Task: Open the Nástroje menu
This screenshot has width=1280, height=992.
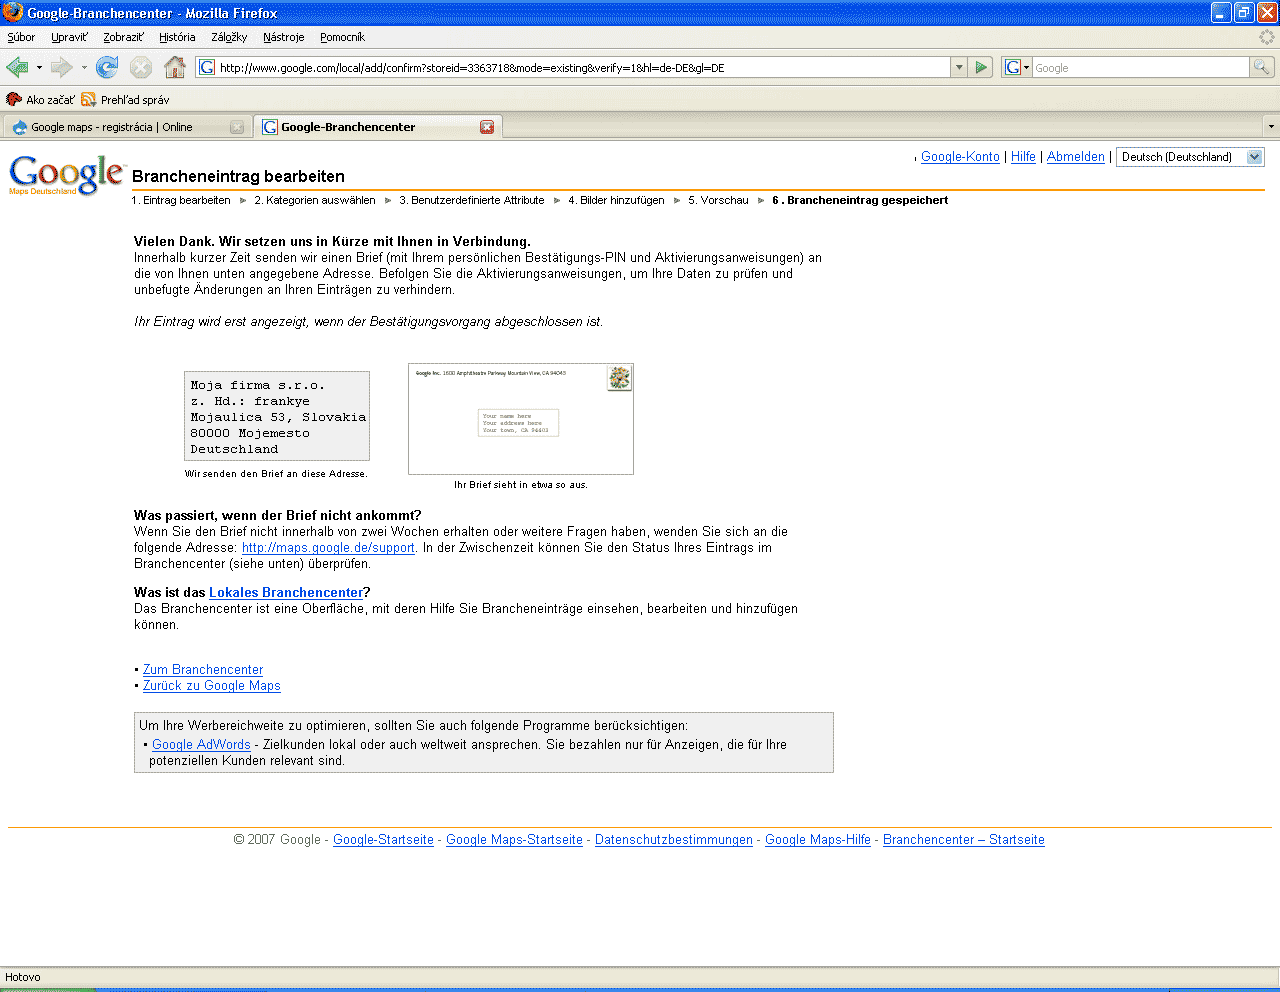Action: (x=283, y=37)
